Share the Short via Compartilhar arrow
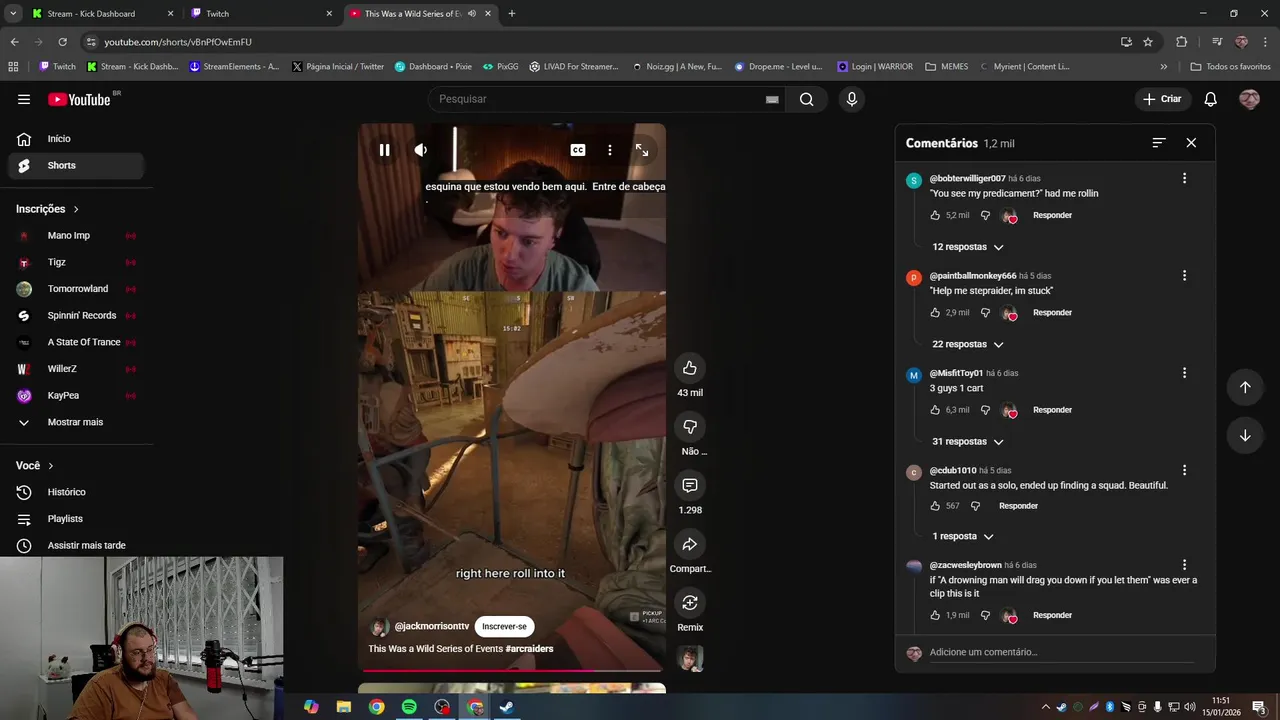Screen dimensions: 1280x720 pyautogui.click(x=690, y=544)
